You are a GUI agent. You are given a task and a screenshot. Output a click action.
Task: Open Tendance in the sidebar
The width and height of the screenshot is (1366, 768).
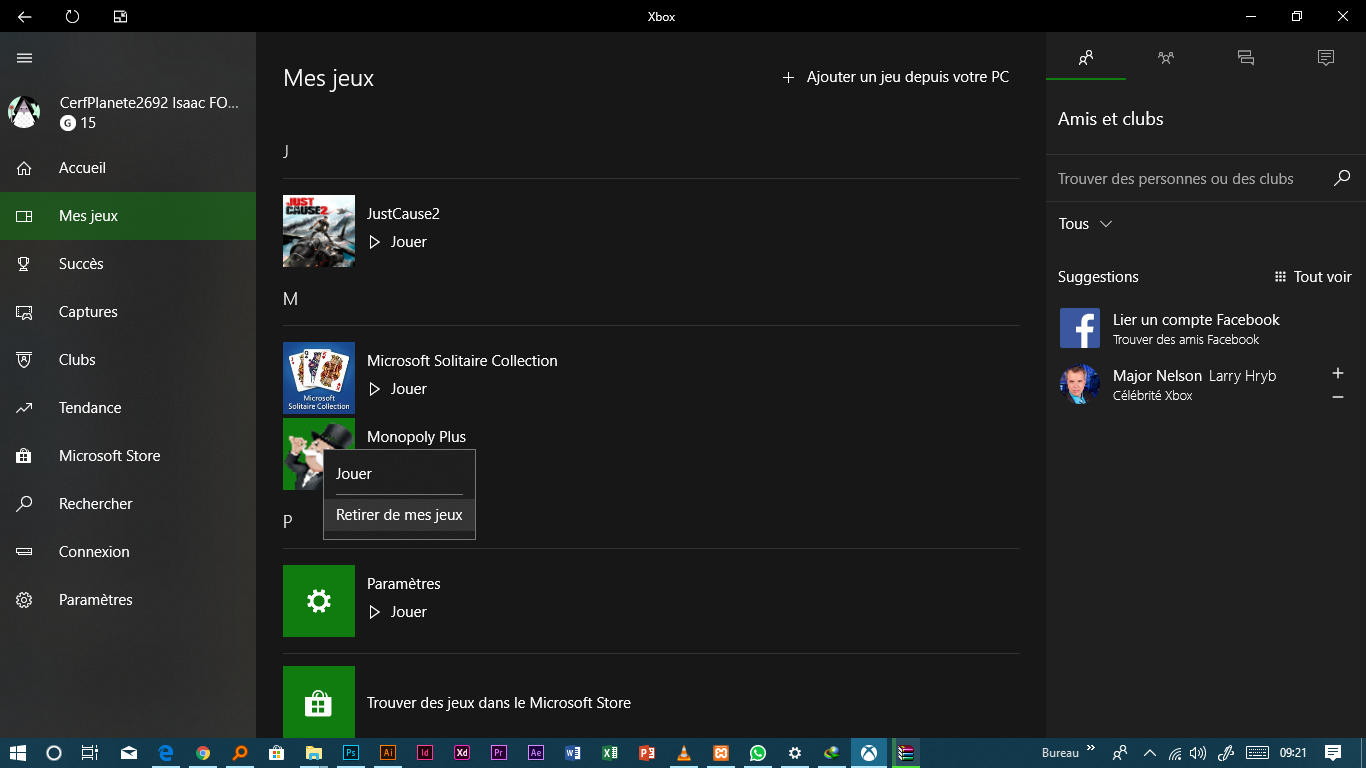click(128, 408)
